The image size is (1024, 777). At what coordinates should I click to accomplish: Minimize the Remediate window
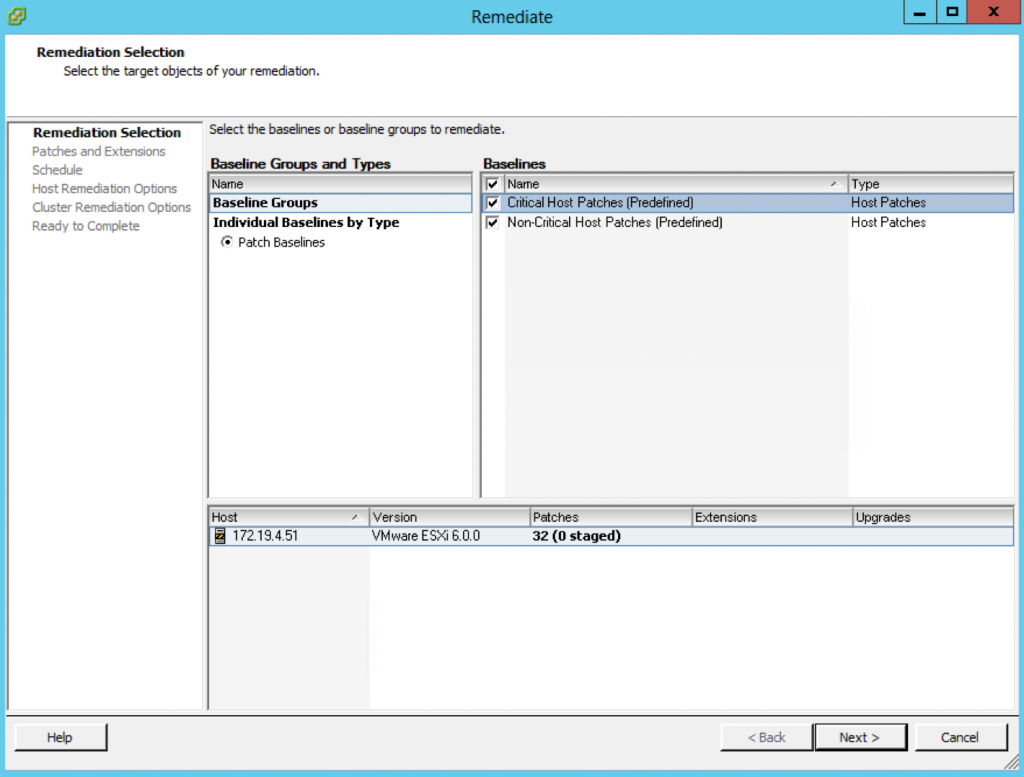(x=920, y=12)
